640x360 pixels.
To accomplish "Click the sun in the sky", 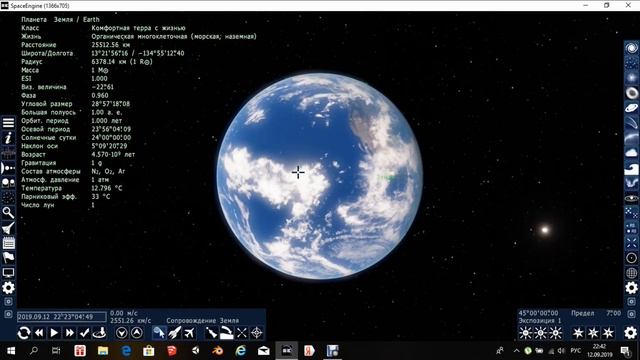I will pyautogui.click(x=544, y=230).
